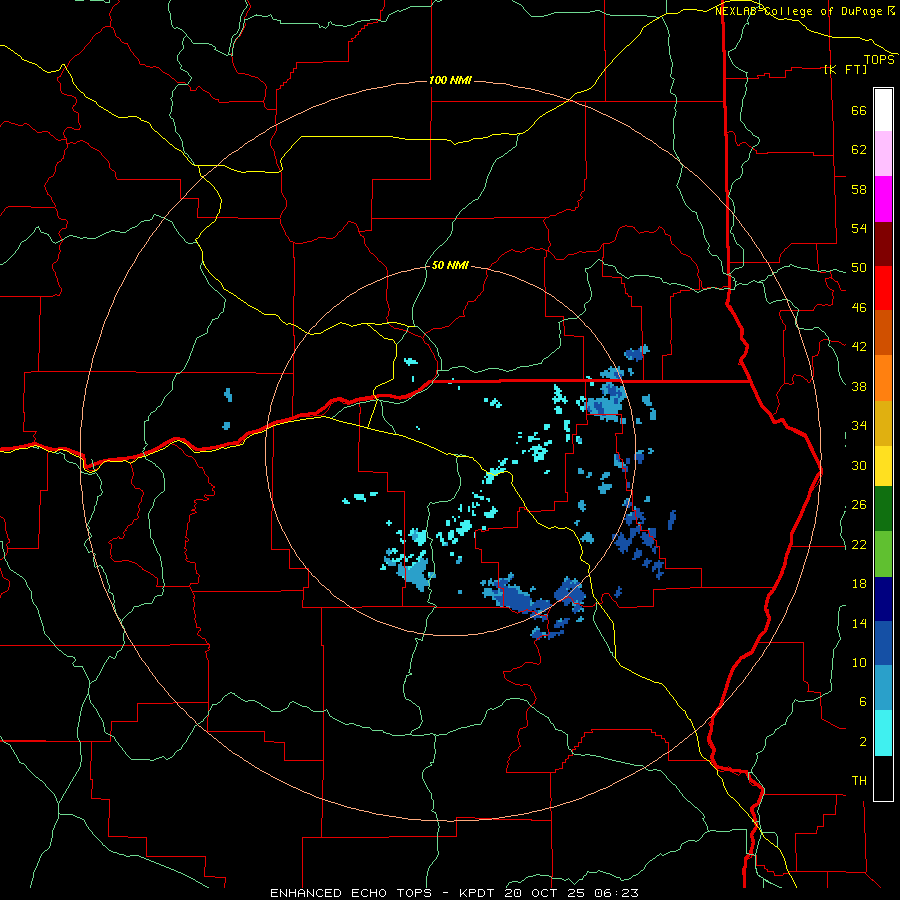900x900 pixels.
Task: Click the dark green swatch near 26
Action: (x=883, y=509)
